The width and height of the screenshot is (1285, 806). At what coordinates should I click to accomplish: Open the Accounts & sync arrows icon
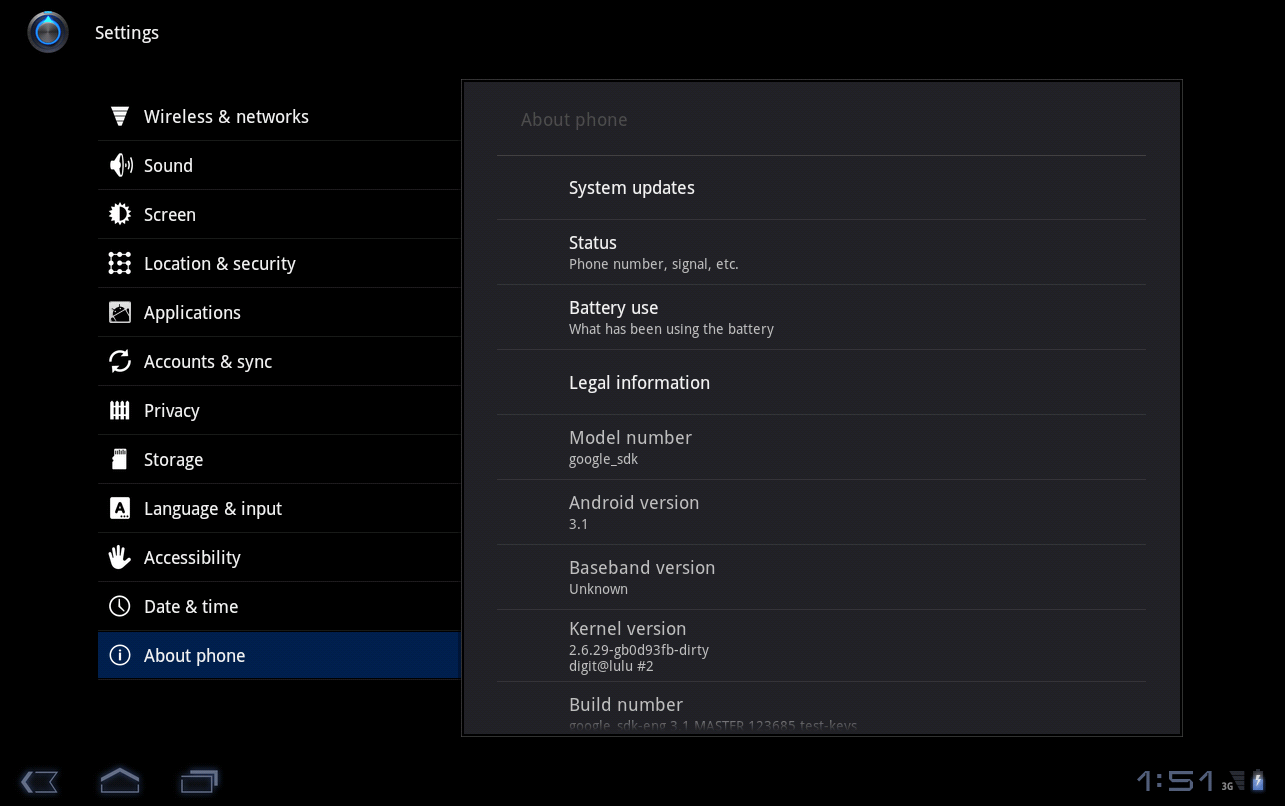tap(120, 361)
